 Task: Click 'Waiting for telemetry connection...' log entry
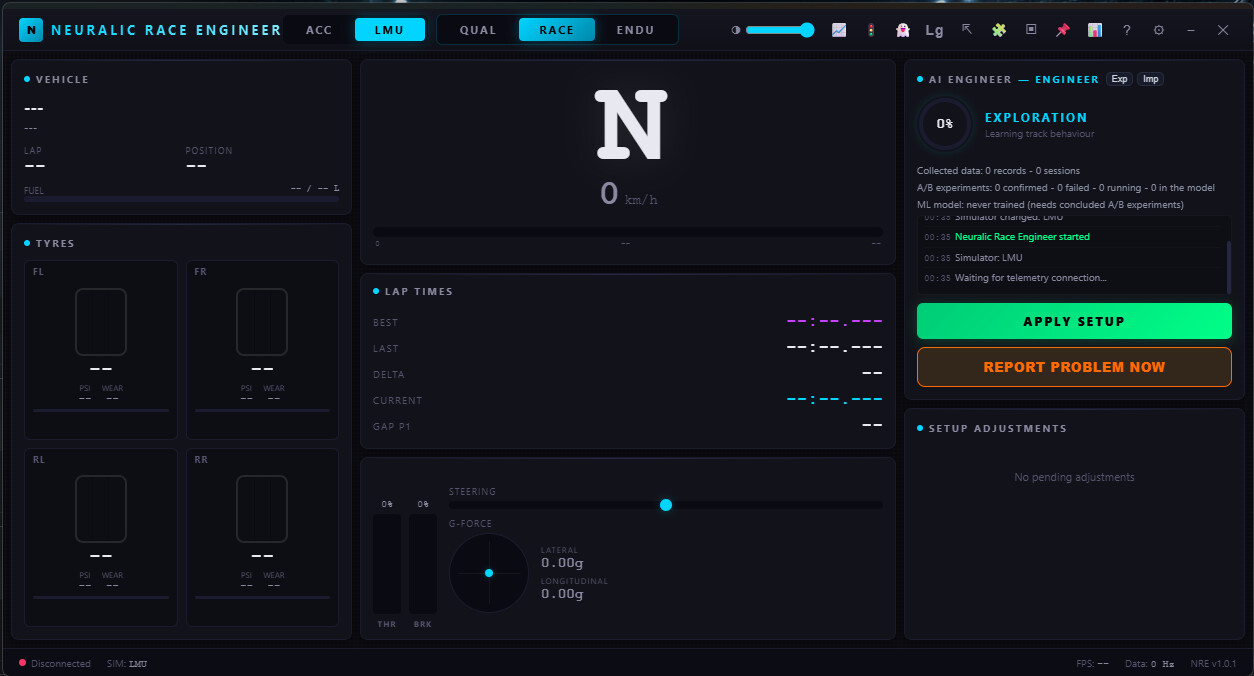click(x=1031, y=278)
